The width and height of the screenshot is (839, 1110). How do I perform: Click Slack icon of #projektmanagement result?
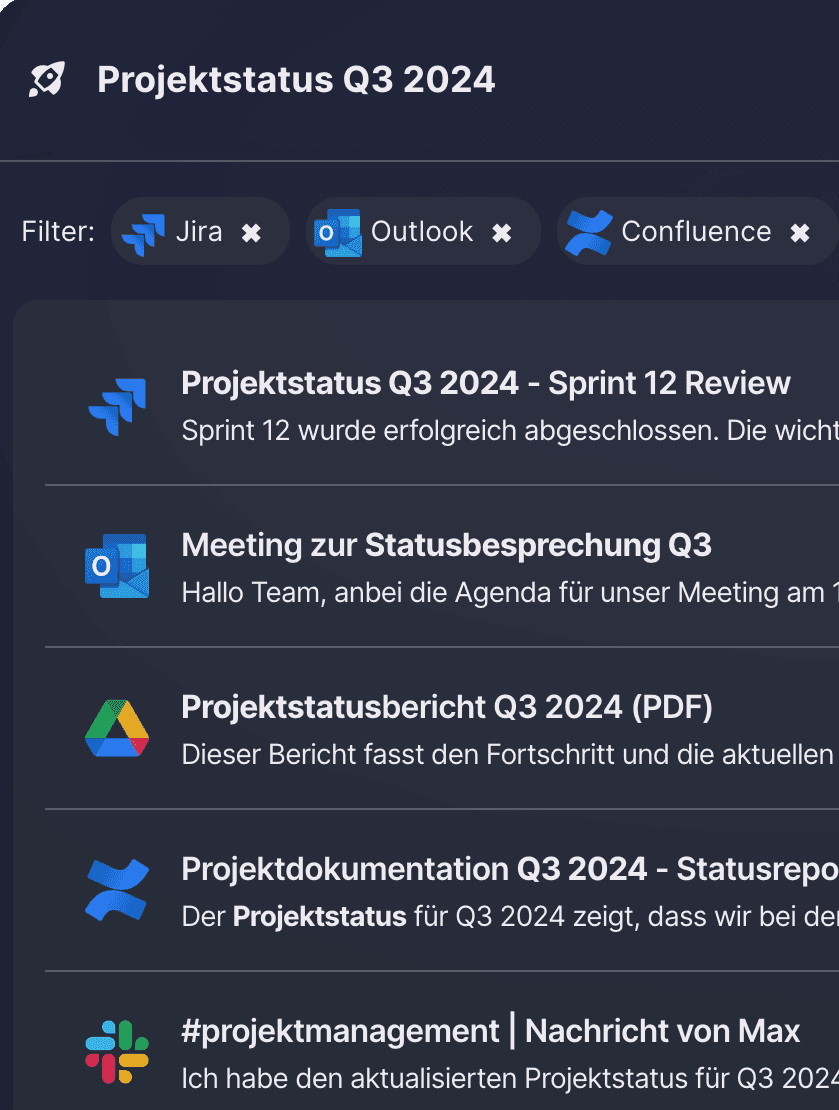pyautogui.click(x=117, y=1052)
